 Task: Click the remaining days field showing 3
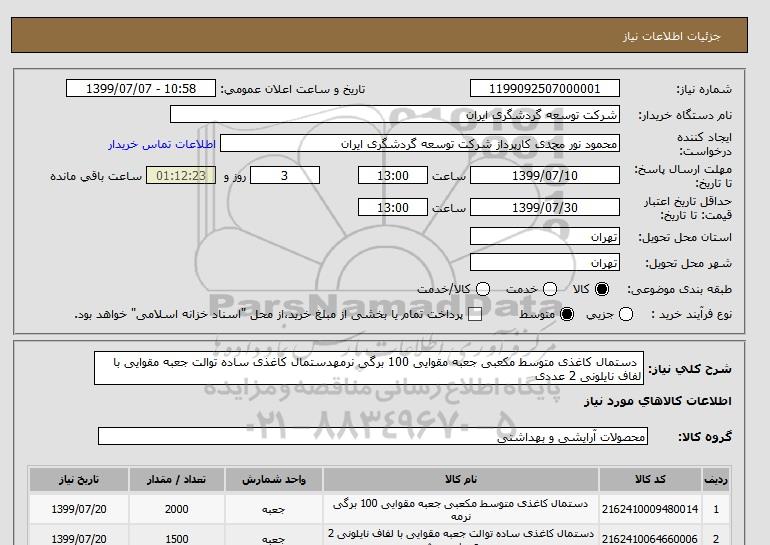tap(285, 175)
